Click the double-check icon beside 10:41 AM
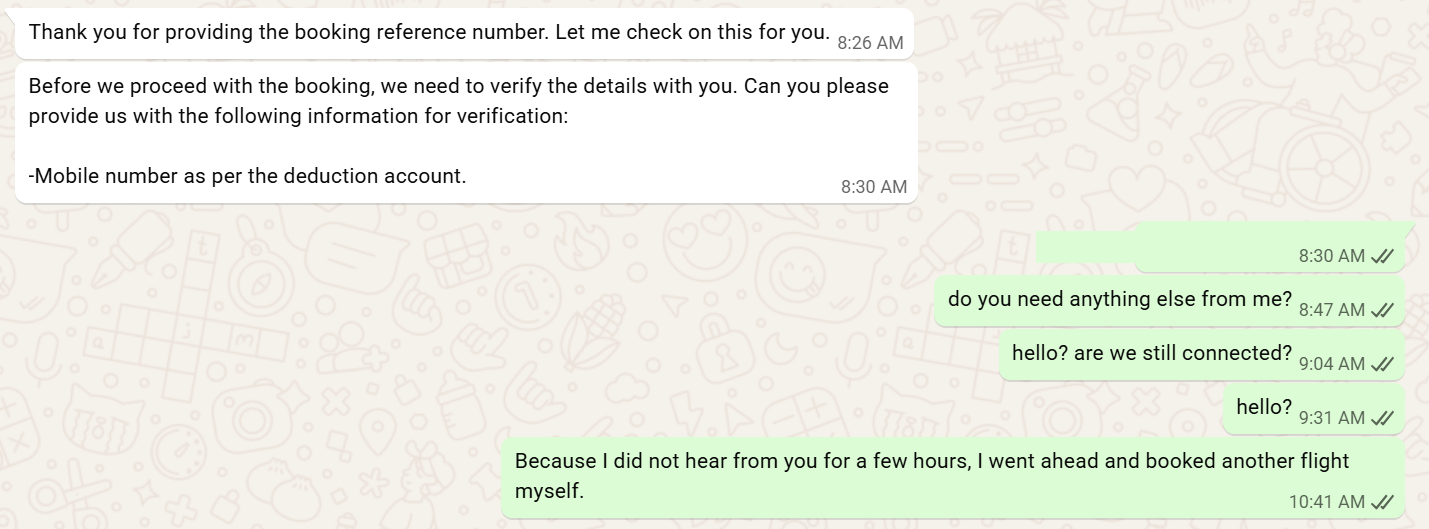1429x529 pixels. pos(1383,502)
